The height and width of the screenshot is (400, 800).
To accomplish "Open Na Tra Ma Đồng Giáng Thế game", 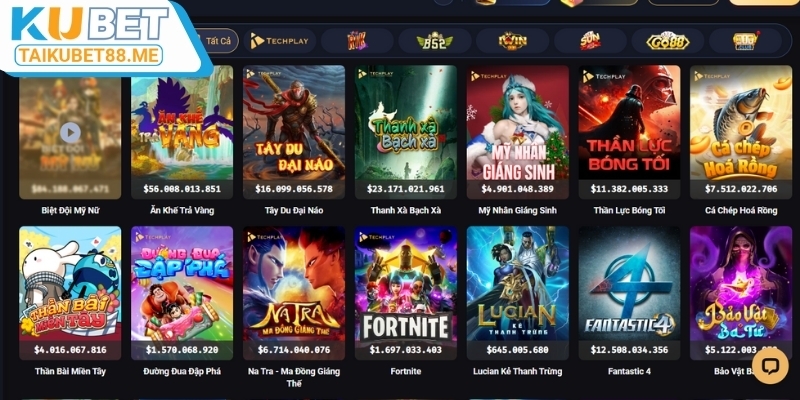I will click(294, 293).
